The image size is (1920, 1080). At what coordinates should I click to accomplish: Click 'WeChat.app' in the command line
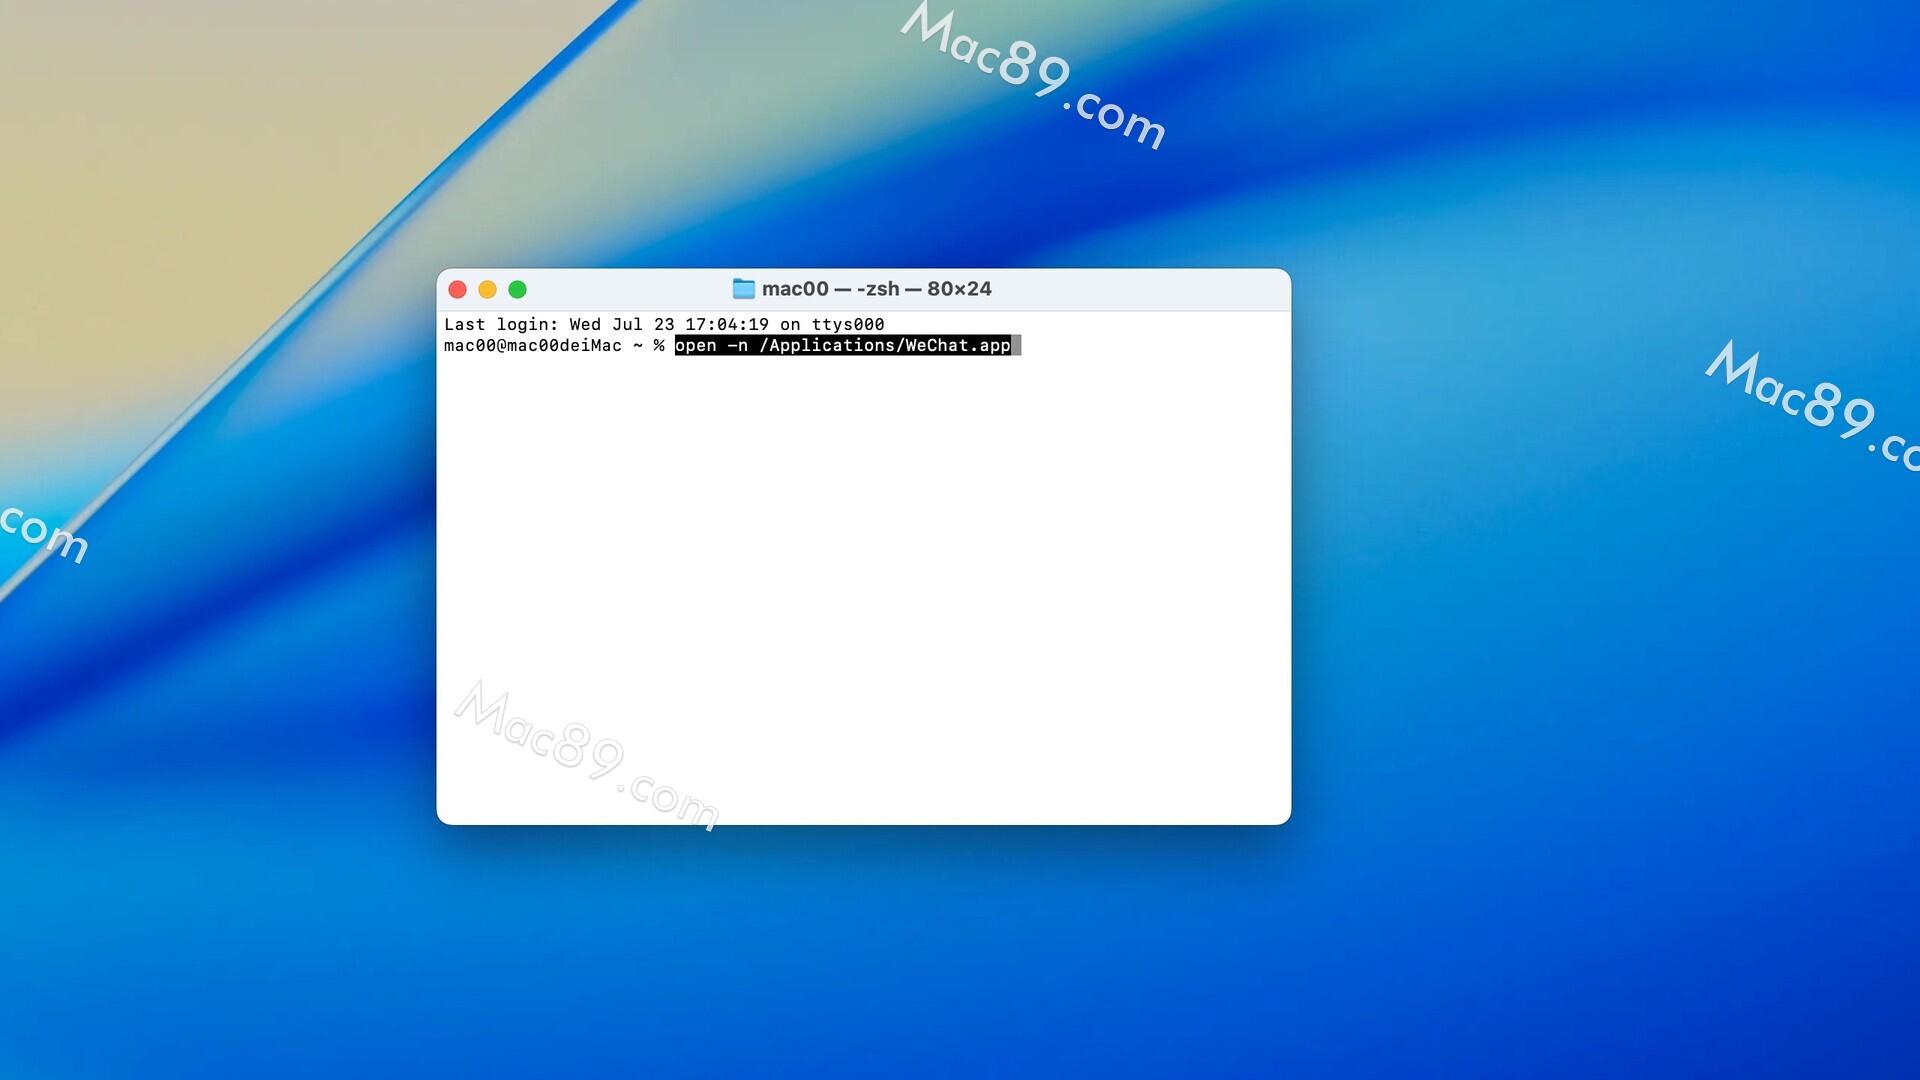[x=957, y=345]
